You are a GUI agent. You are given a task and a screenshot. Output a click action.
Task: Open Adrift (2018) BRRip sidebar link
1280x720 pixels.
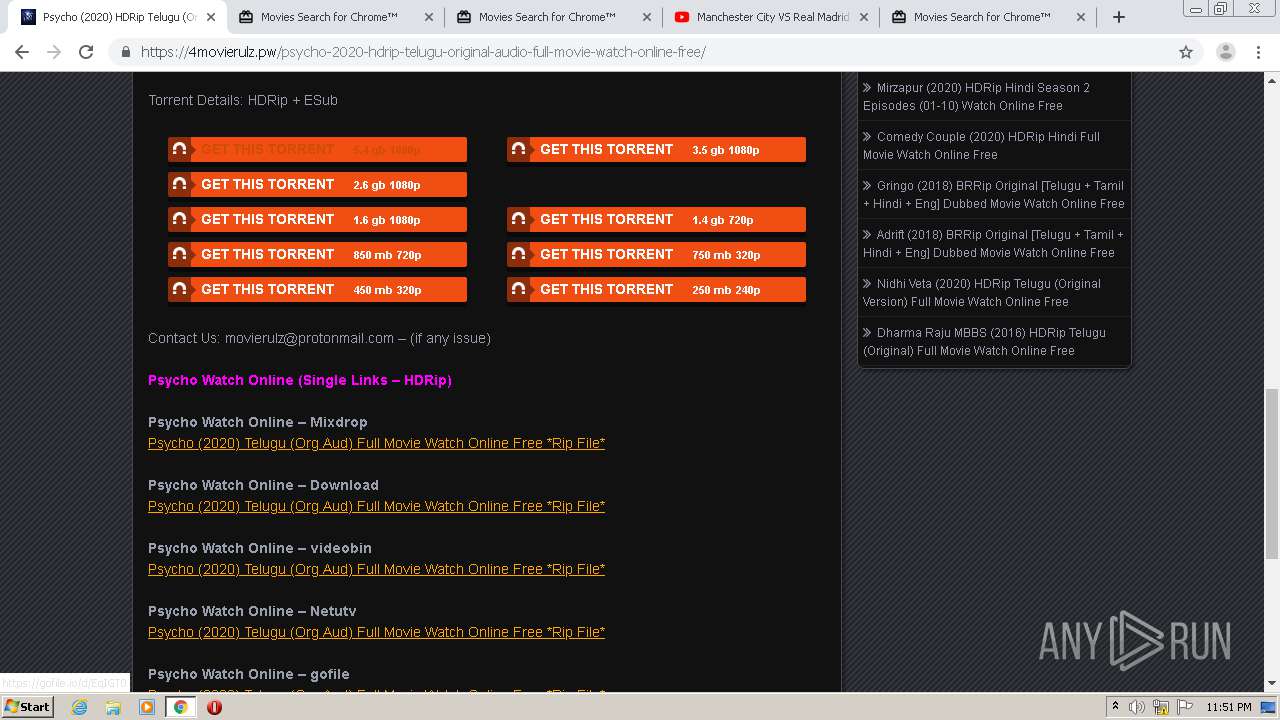994,243
